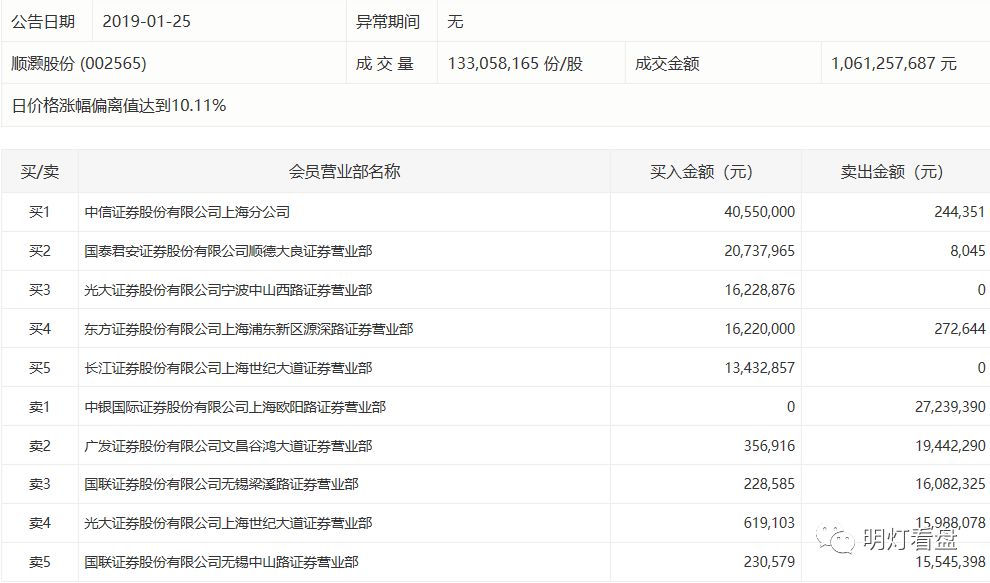Select sell amount 244,351
The width and height of the screenshot is (990, 583).
(x=960, y=212)
